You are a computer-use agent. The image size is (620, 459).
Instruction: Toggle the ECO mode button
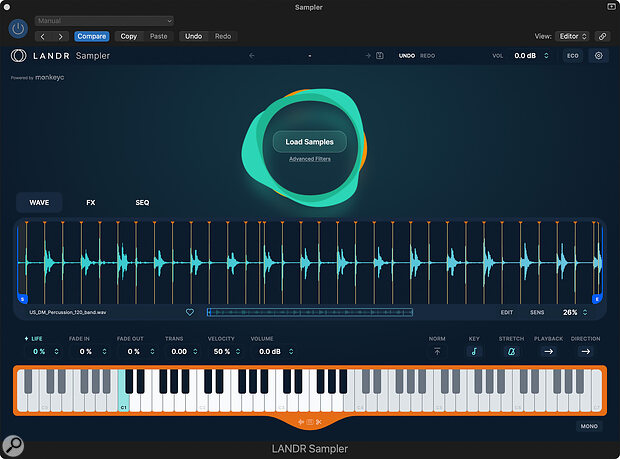[573, 56]
